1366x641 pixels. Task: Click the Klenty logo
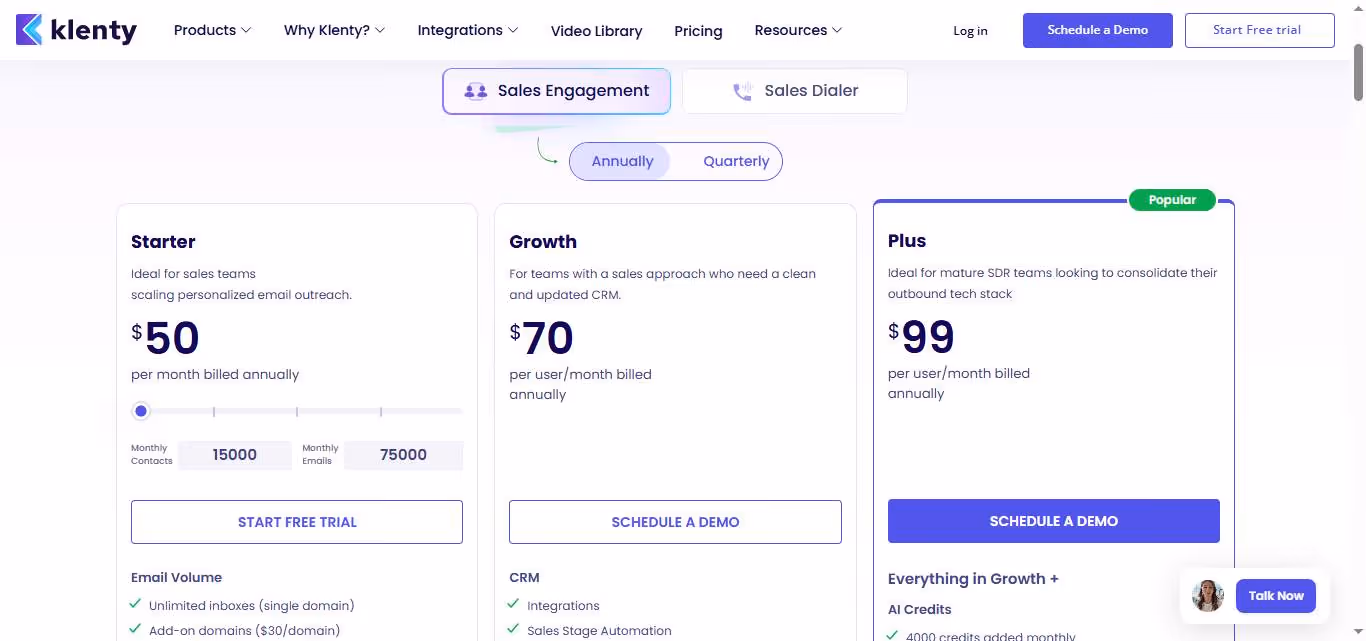click(x=77, y=30)
